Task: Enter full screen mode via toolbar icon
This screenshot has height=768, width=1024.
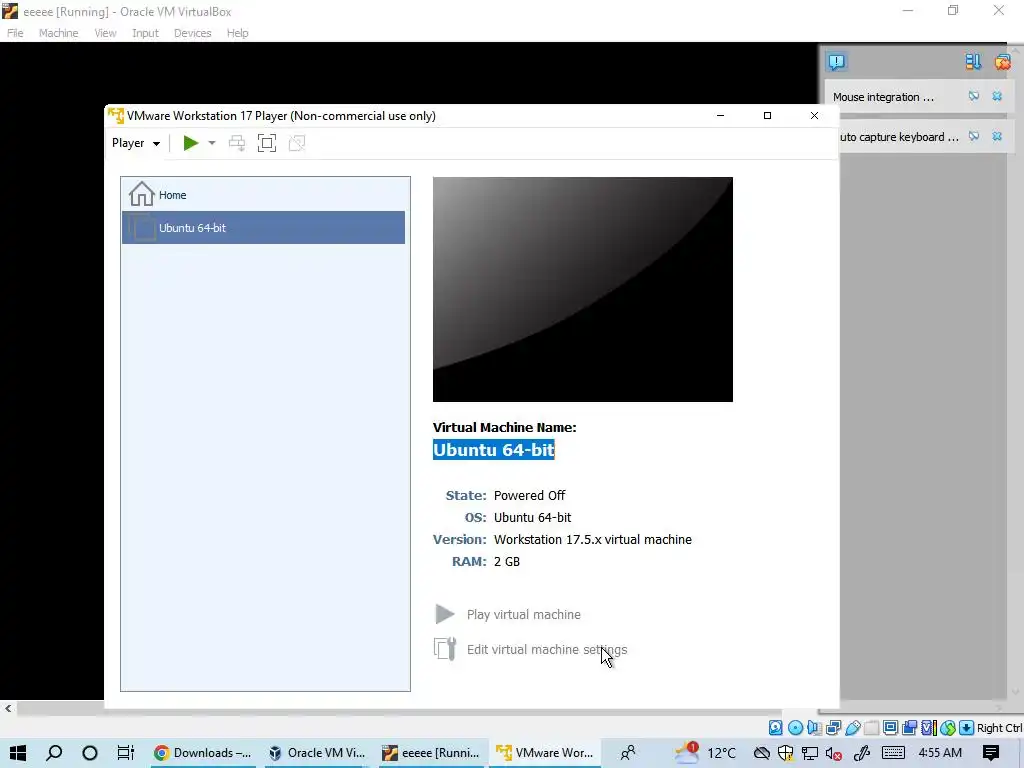Action: coord(266,143)
